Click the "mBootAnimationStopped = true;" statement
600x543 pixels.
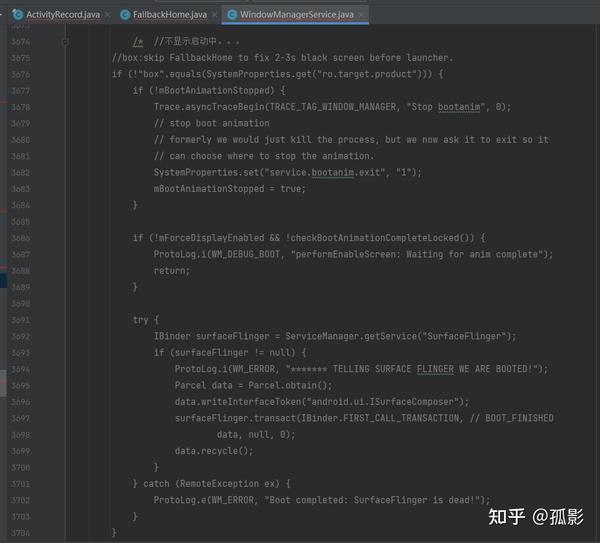tap(230, 189)
